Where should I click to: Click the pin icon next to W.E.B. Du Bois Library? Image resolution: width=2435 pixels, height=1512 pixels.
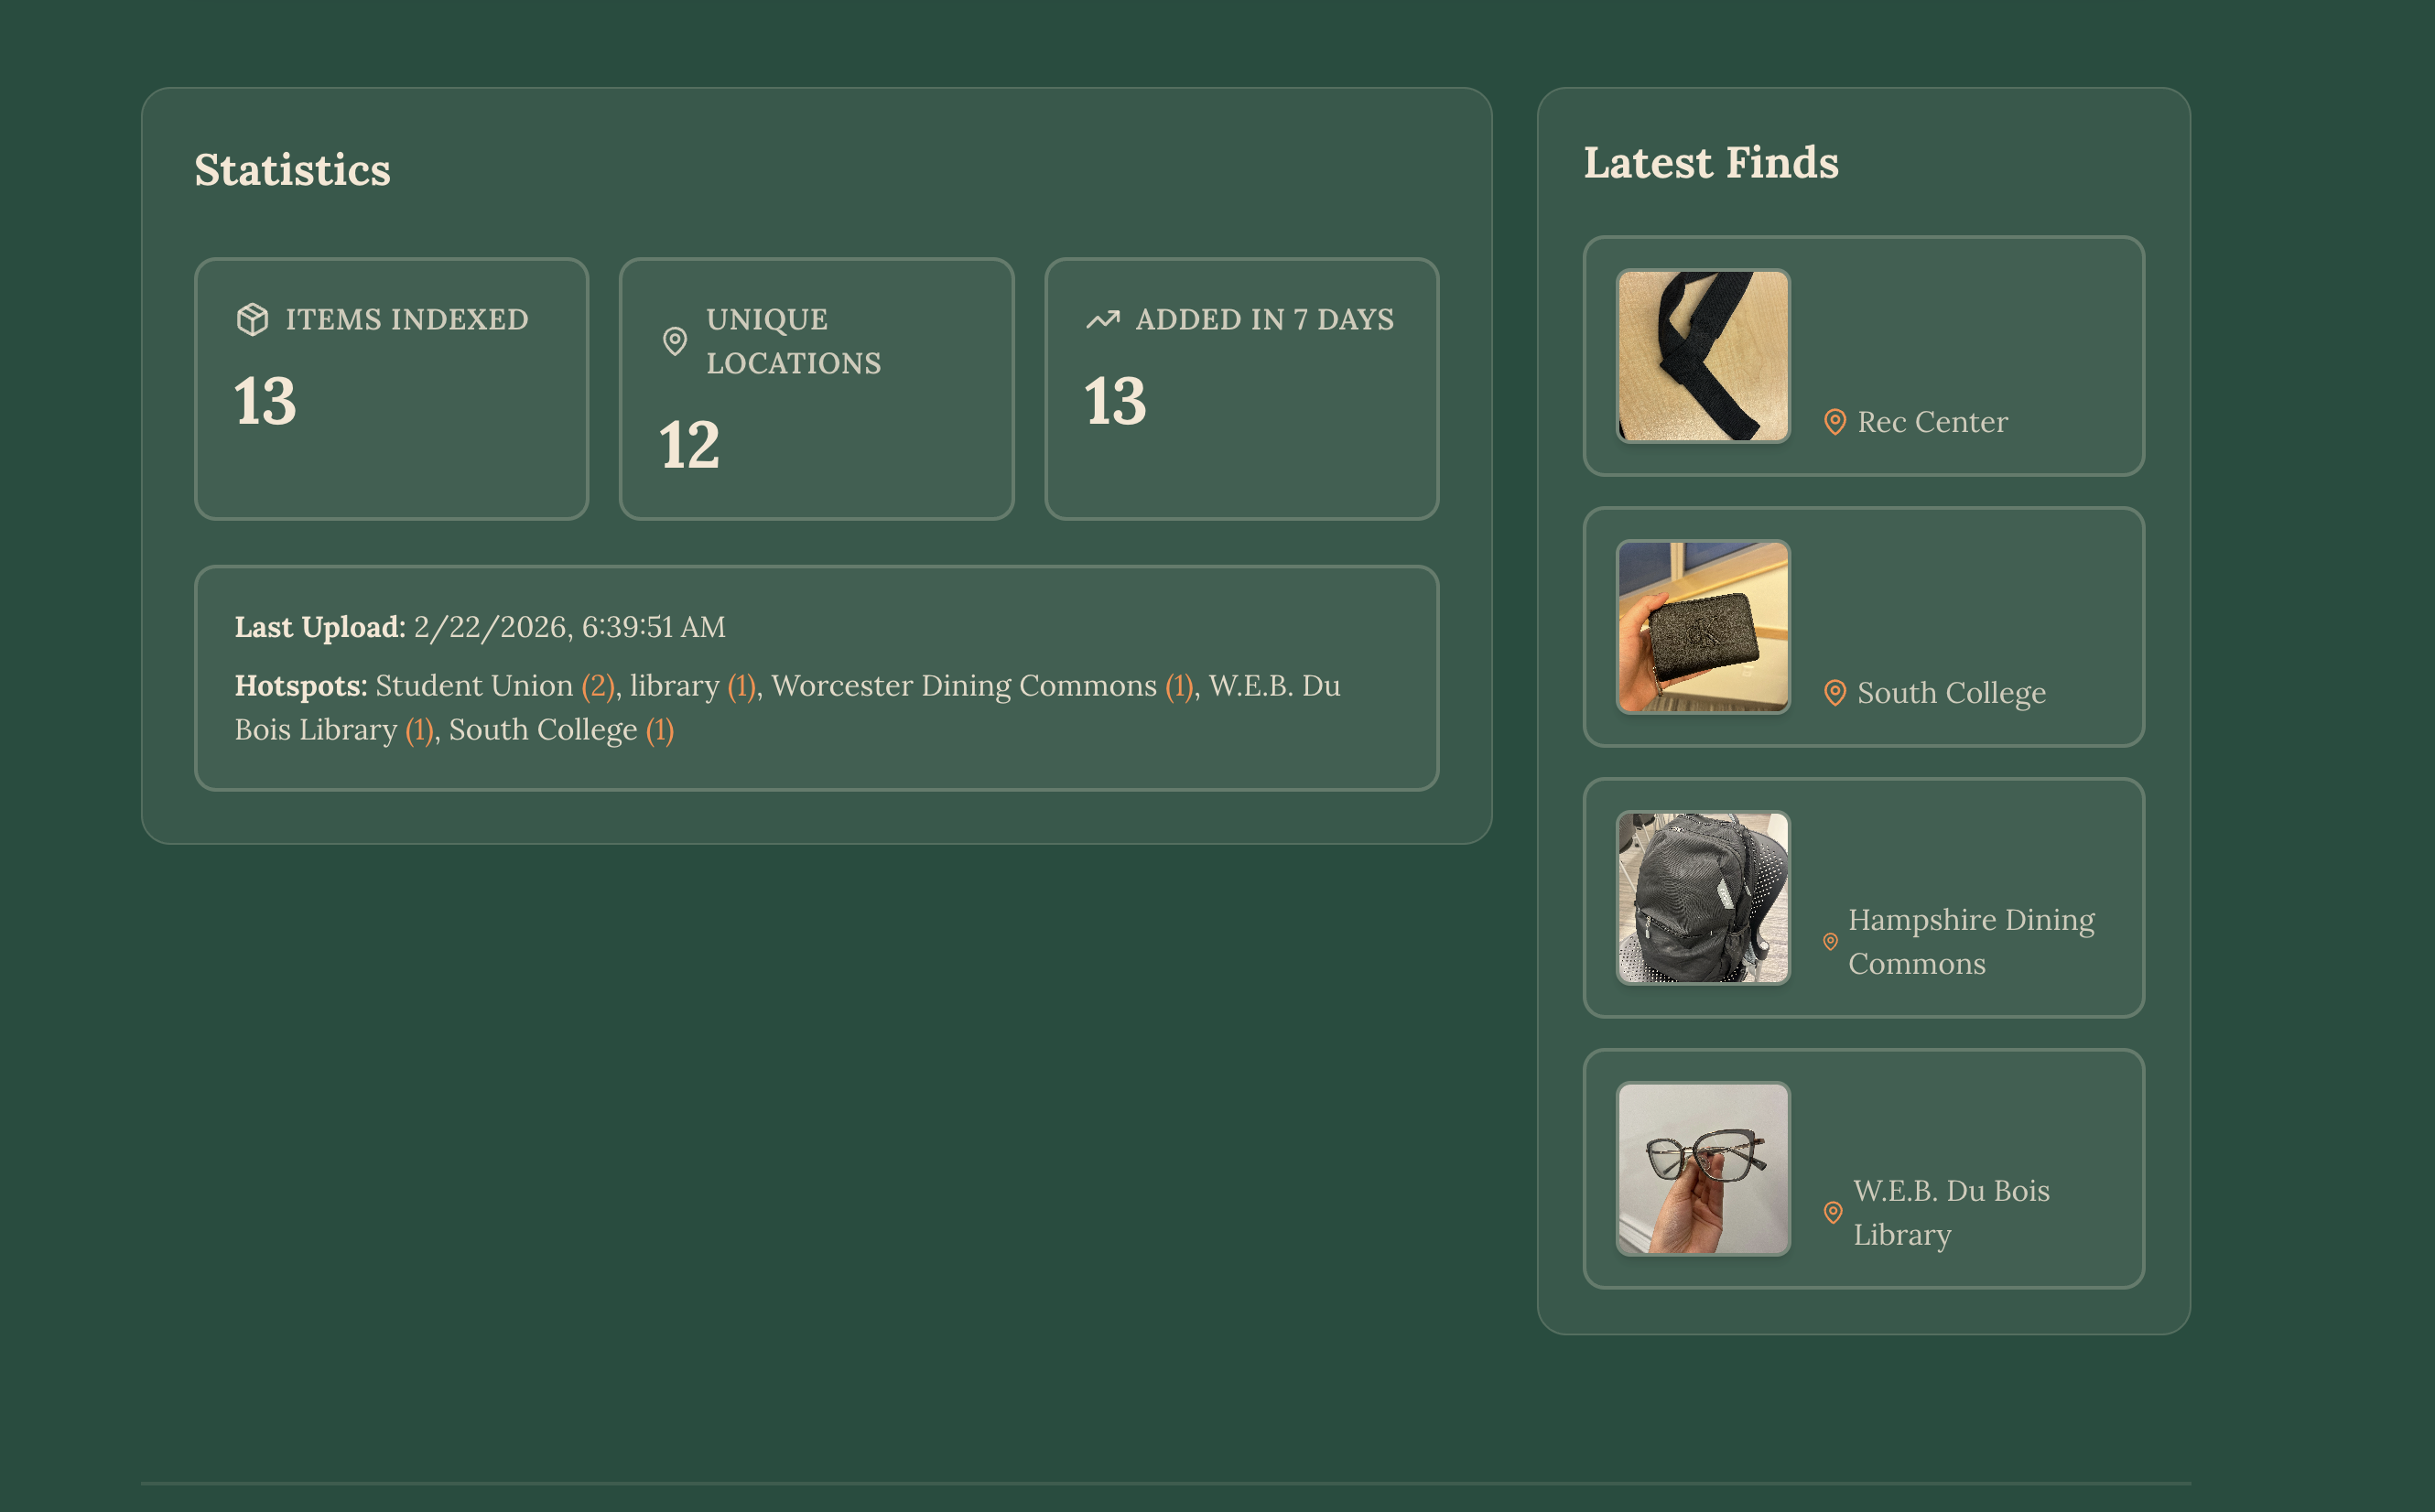(x=1832, y=1212)
